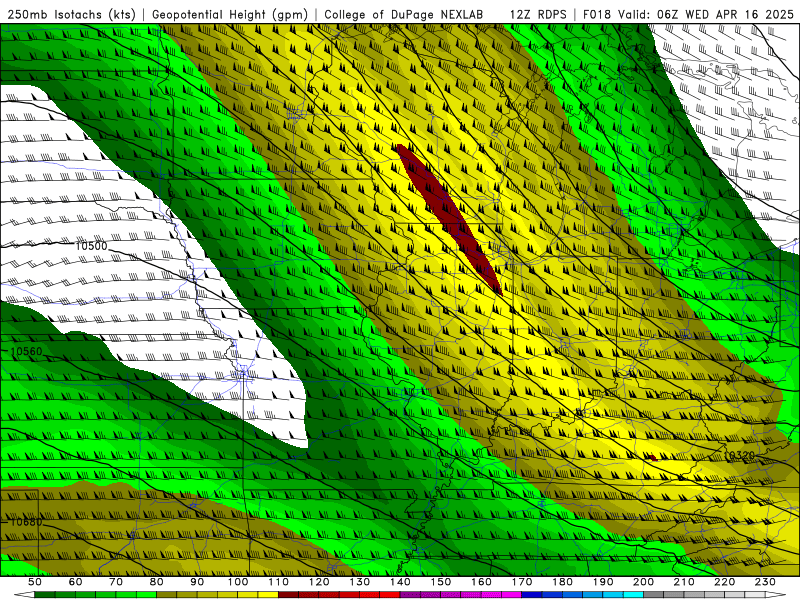Click the 190 value on the color scale
Viewport: 800px width, 600px height.
604,582
